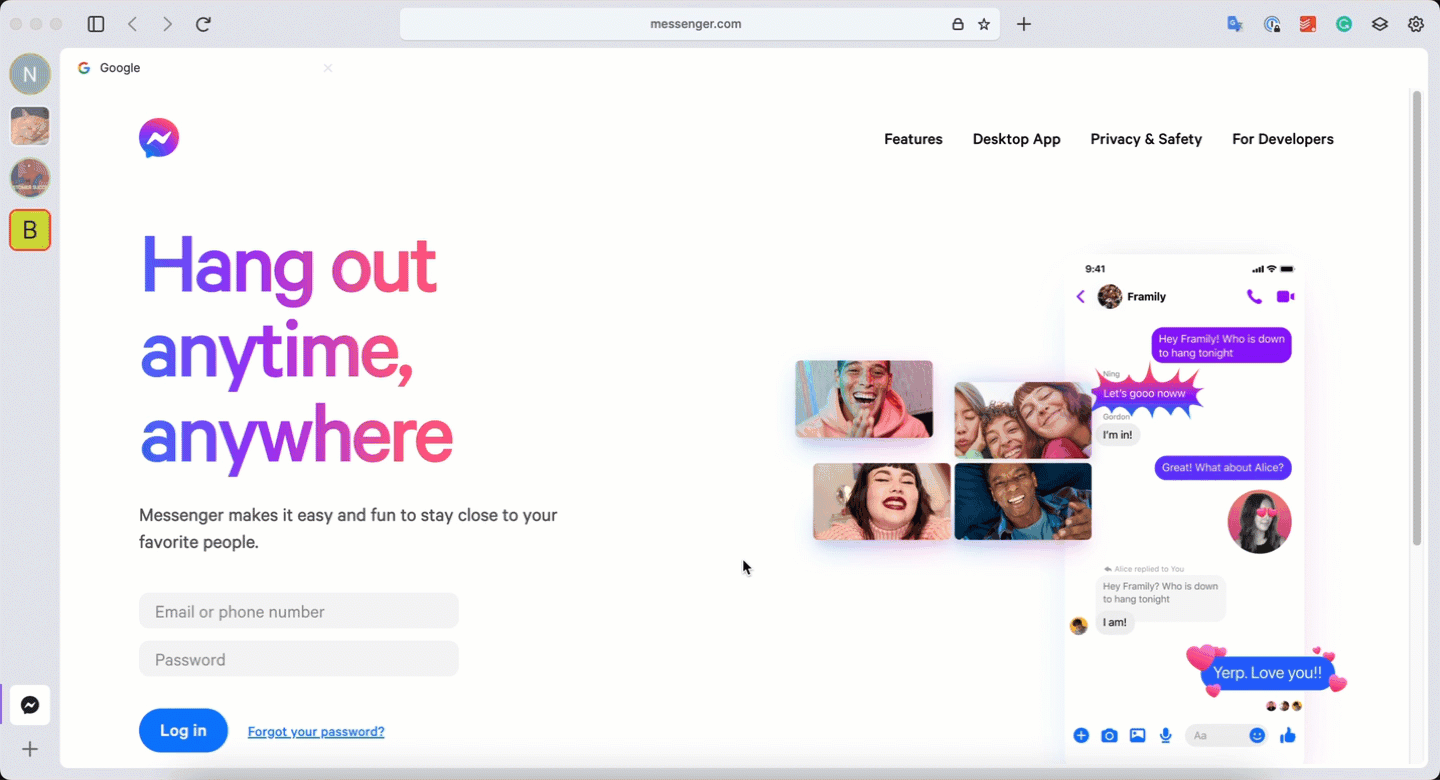
Task: Open the Desktop App menu item
Action: [x=1016, y=139]
